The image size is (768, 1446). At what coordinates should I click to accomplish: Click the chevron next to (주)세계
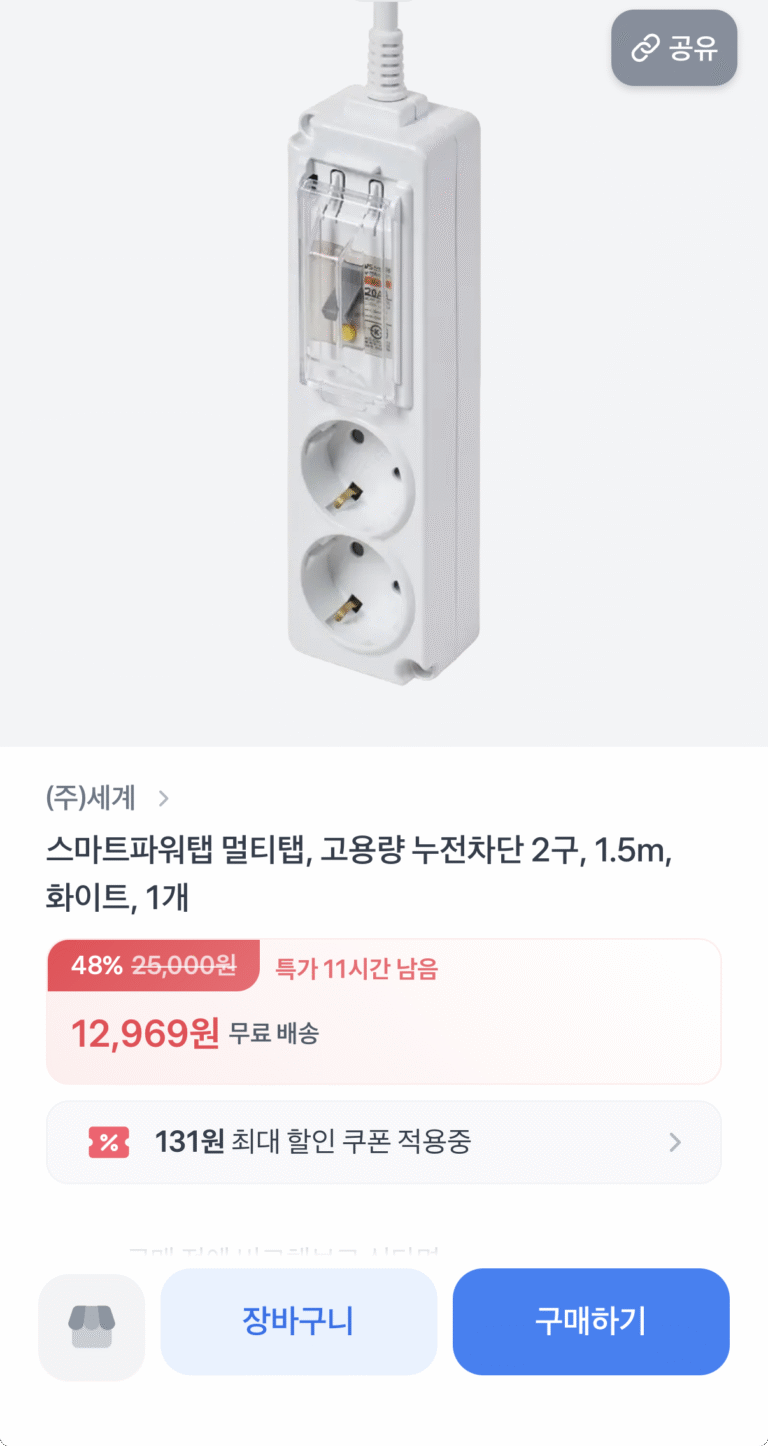pyautogui.click(x=164, y=798)
